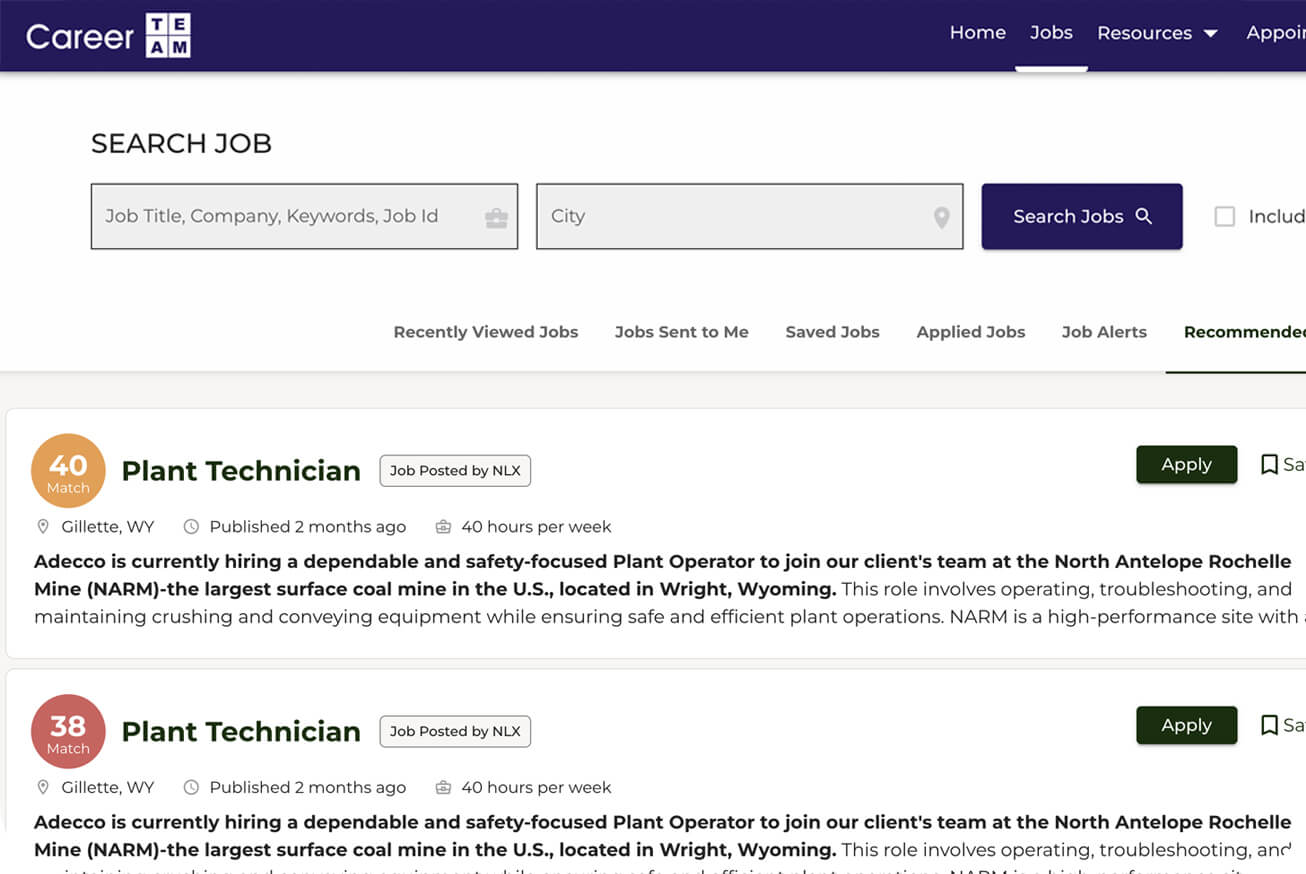Viewport: 1306px width, 874px height.
Task: Go to the Applied Jobs tab
Action: [x=970, y=332]
